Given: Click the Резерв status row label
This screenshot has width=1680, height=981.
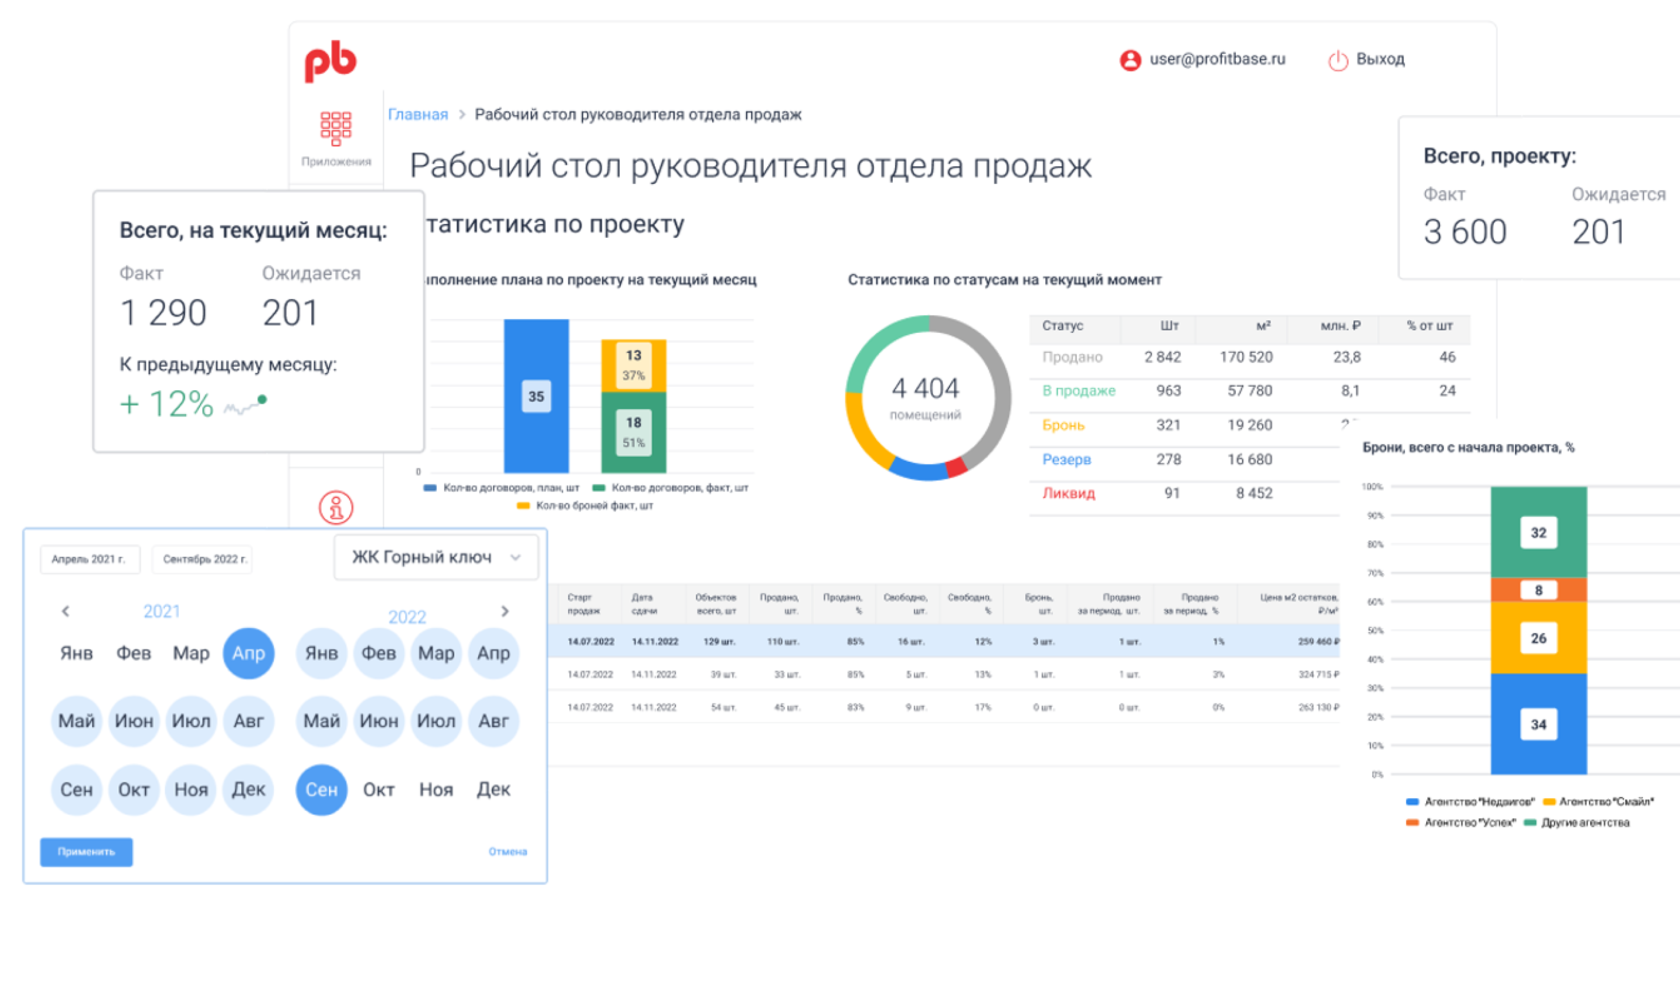Looking at the screenshot, I should coord(1066,459).
